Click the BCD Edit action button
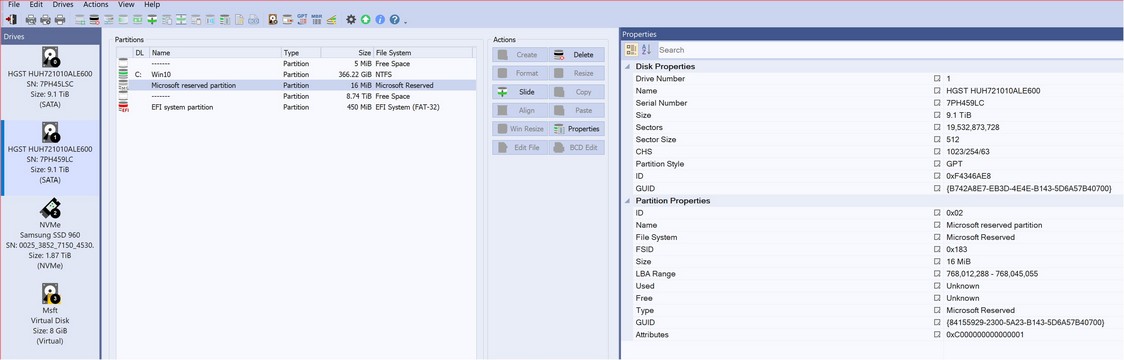 (576, 148)
